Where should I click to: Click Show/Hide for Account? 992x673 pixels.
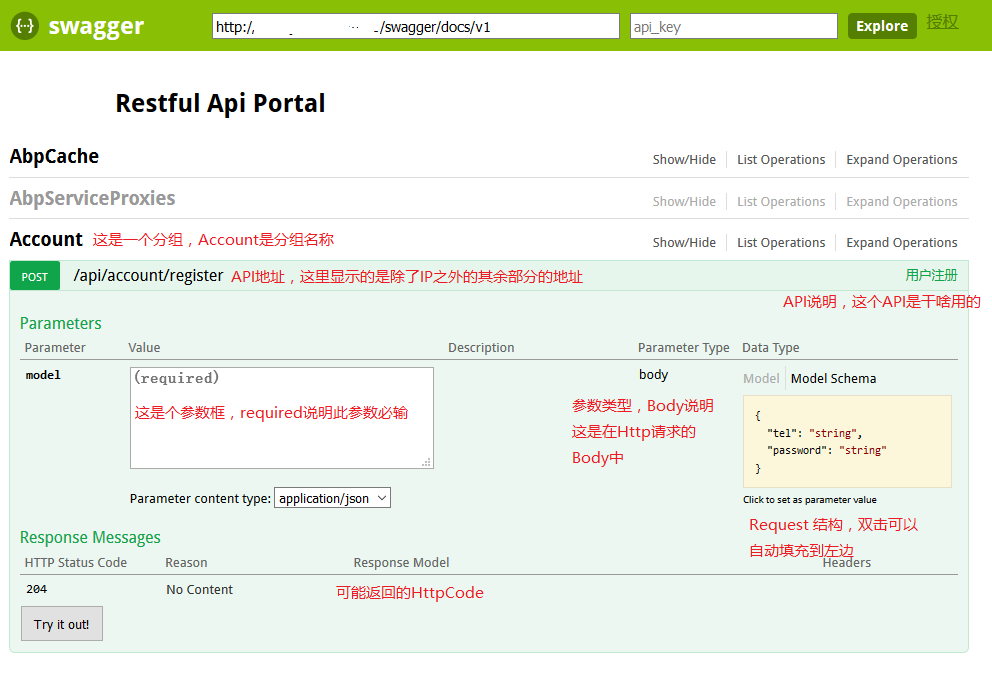pos(684,242)
